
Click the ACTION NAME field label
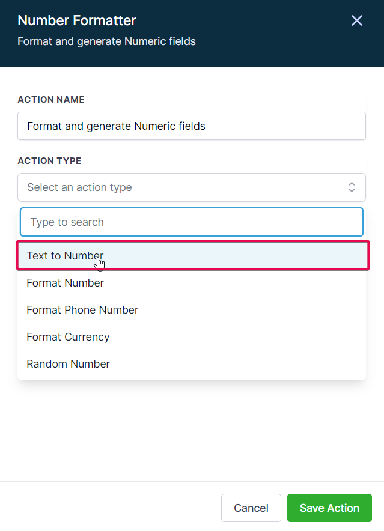point(51,100)
